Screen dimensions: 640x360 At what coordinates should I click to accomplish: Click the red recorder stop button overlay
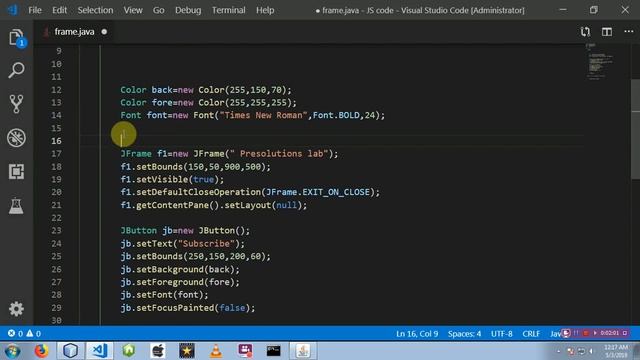click(586, 333)
